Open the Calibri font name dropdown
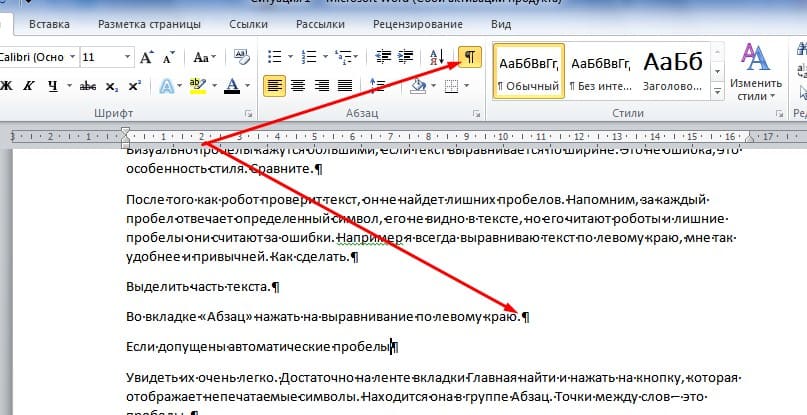This screenshot has height=415, width=807. click(73, 57)
